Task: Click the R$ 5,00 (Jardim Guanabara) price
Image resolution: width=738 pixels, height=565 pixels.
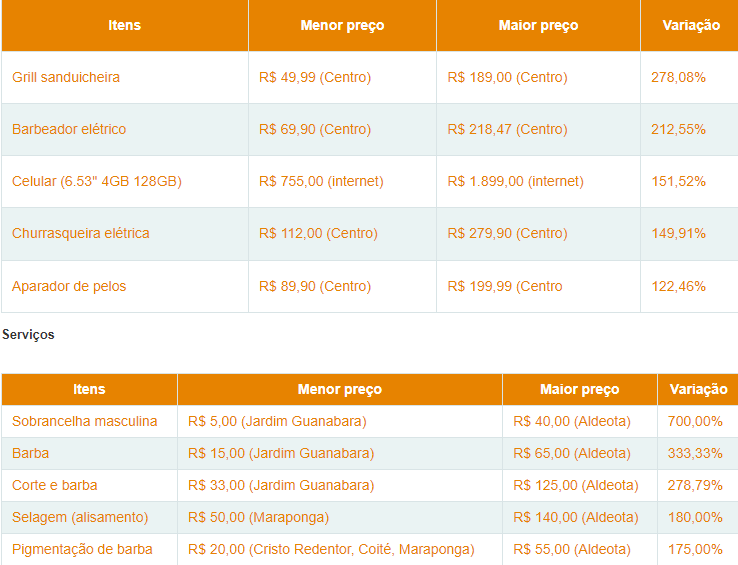Action: 277,421
